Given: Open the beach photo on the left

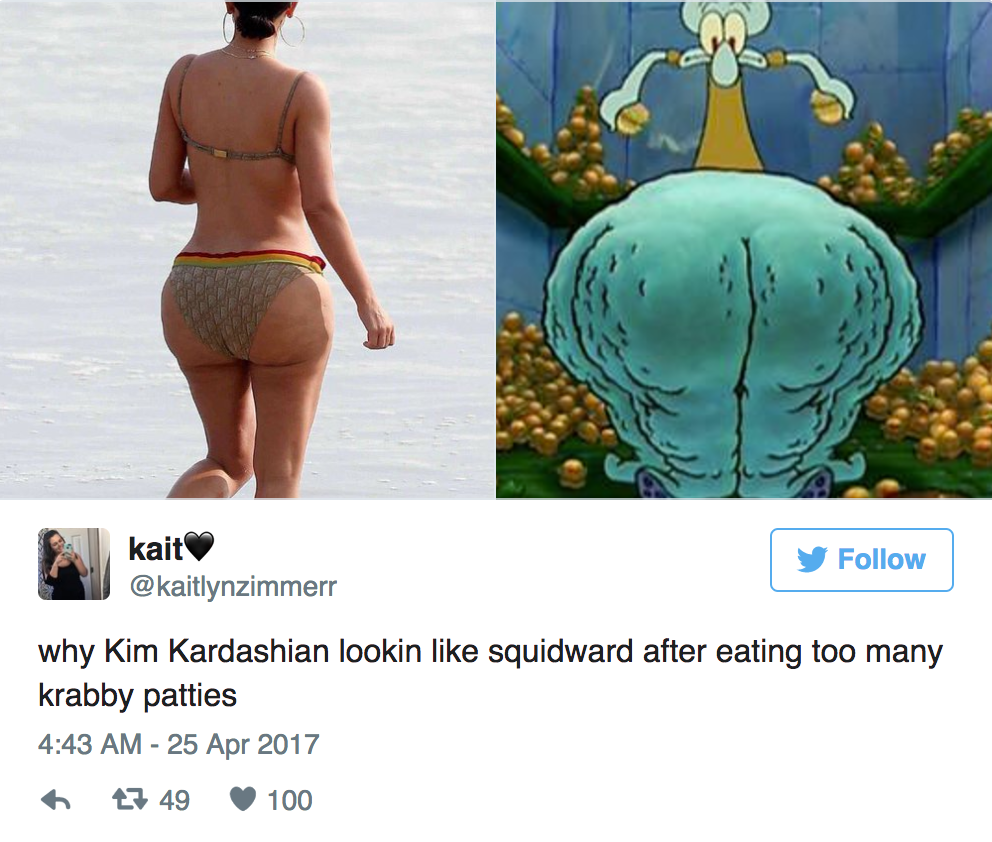Looking at the screenshot, I should pyautogui.click(x=247, y=249).
